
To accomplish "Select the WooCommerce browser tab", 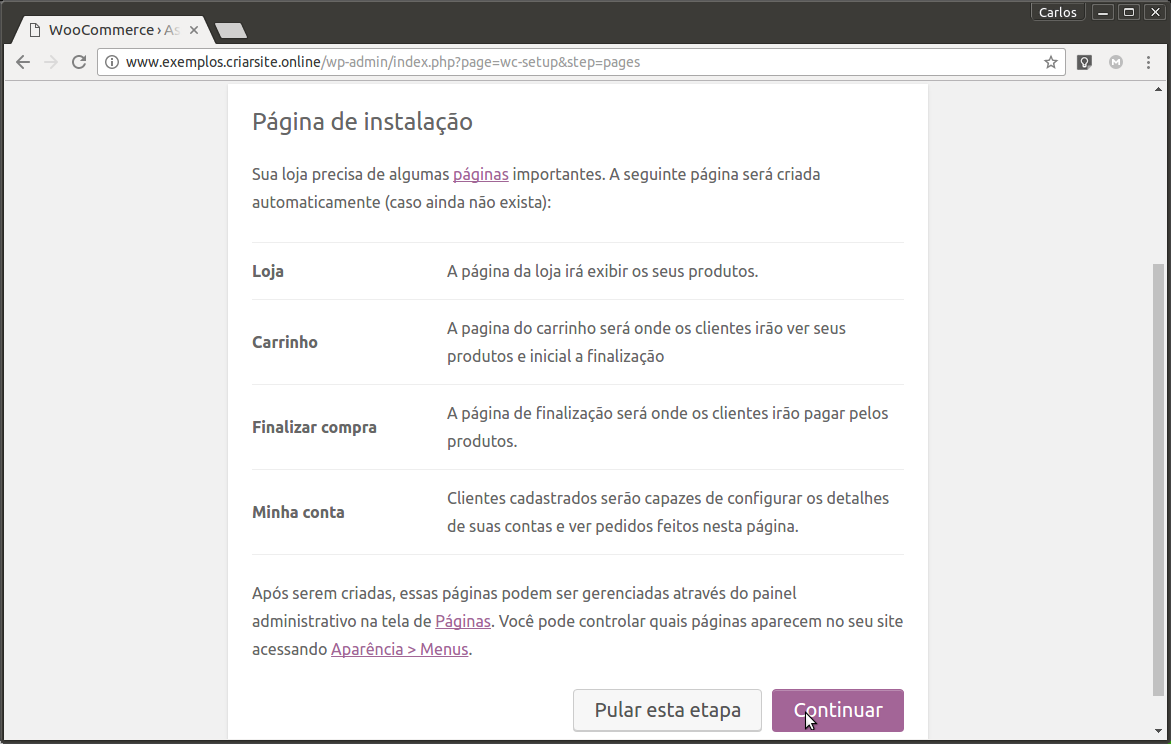I will (105, 30).
